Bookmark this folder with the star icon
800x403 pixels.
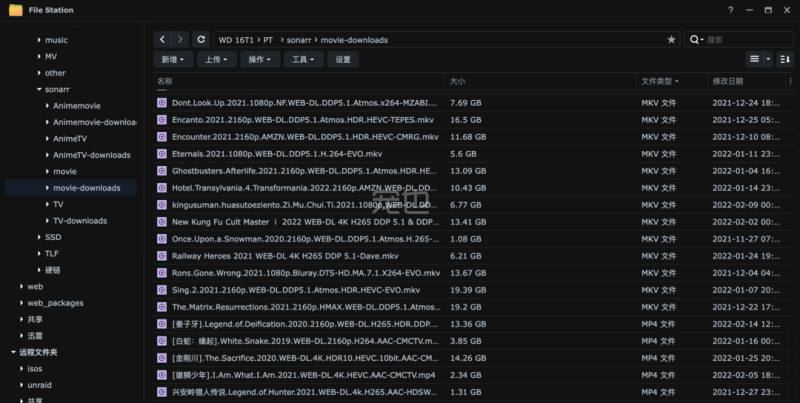pyautogui.click(x=671, y=39)
